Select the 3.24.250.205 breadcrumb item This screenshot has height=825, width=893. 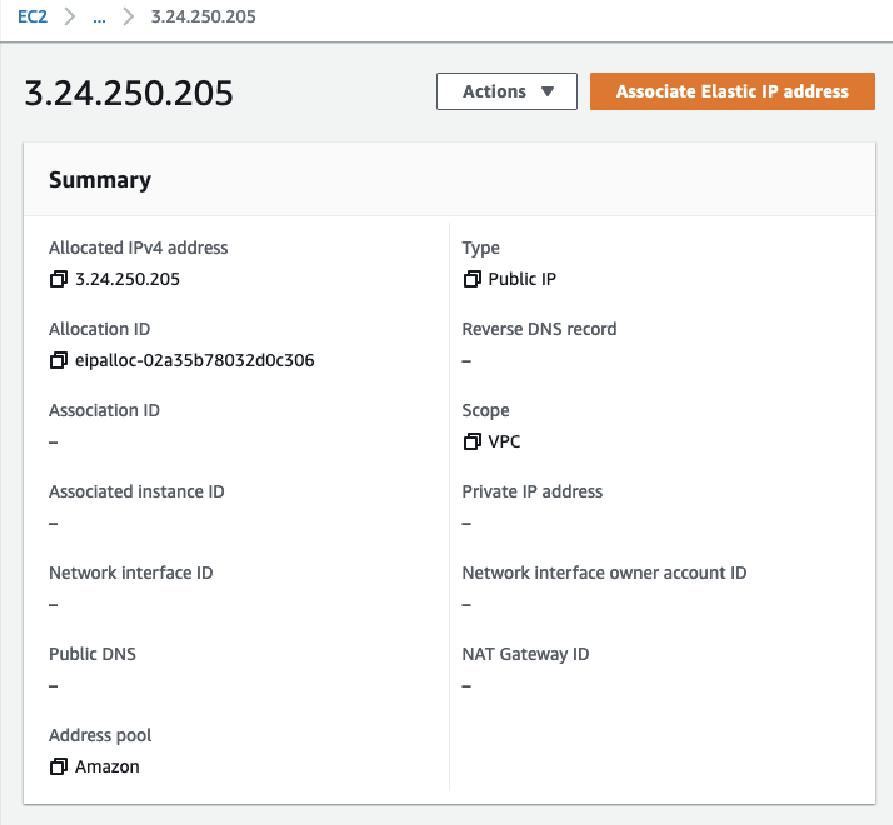pos(203,17)
